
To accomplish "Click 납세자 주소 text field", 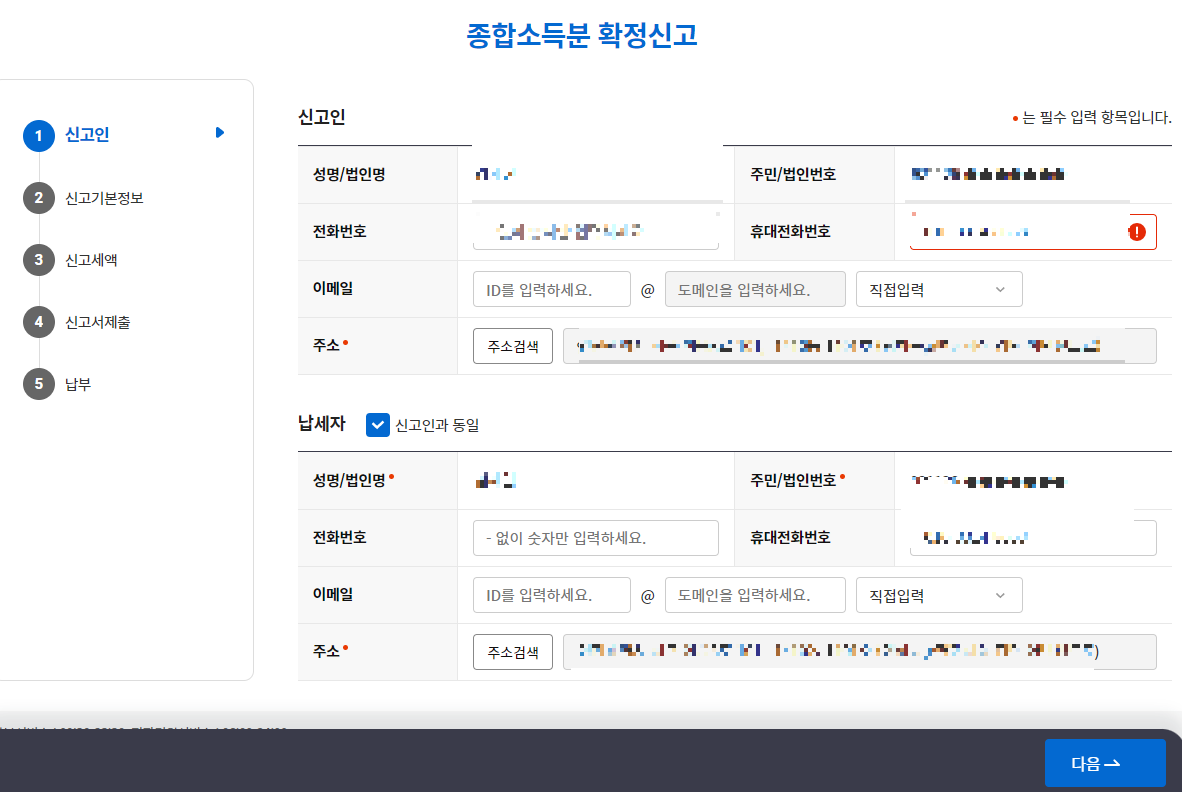I will [859, 652].
